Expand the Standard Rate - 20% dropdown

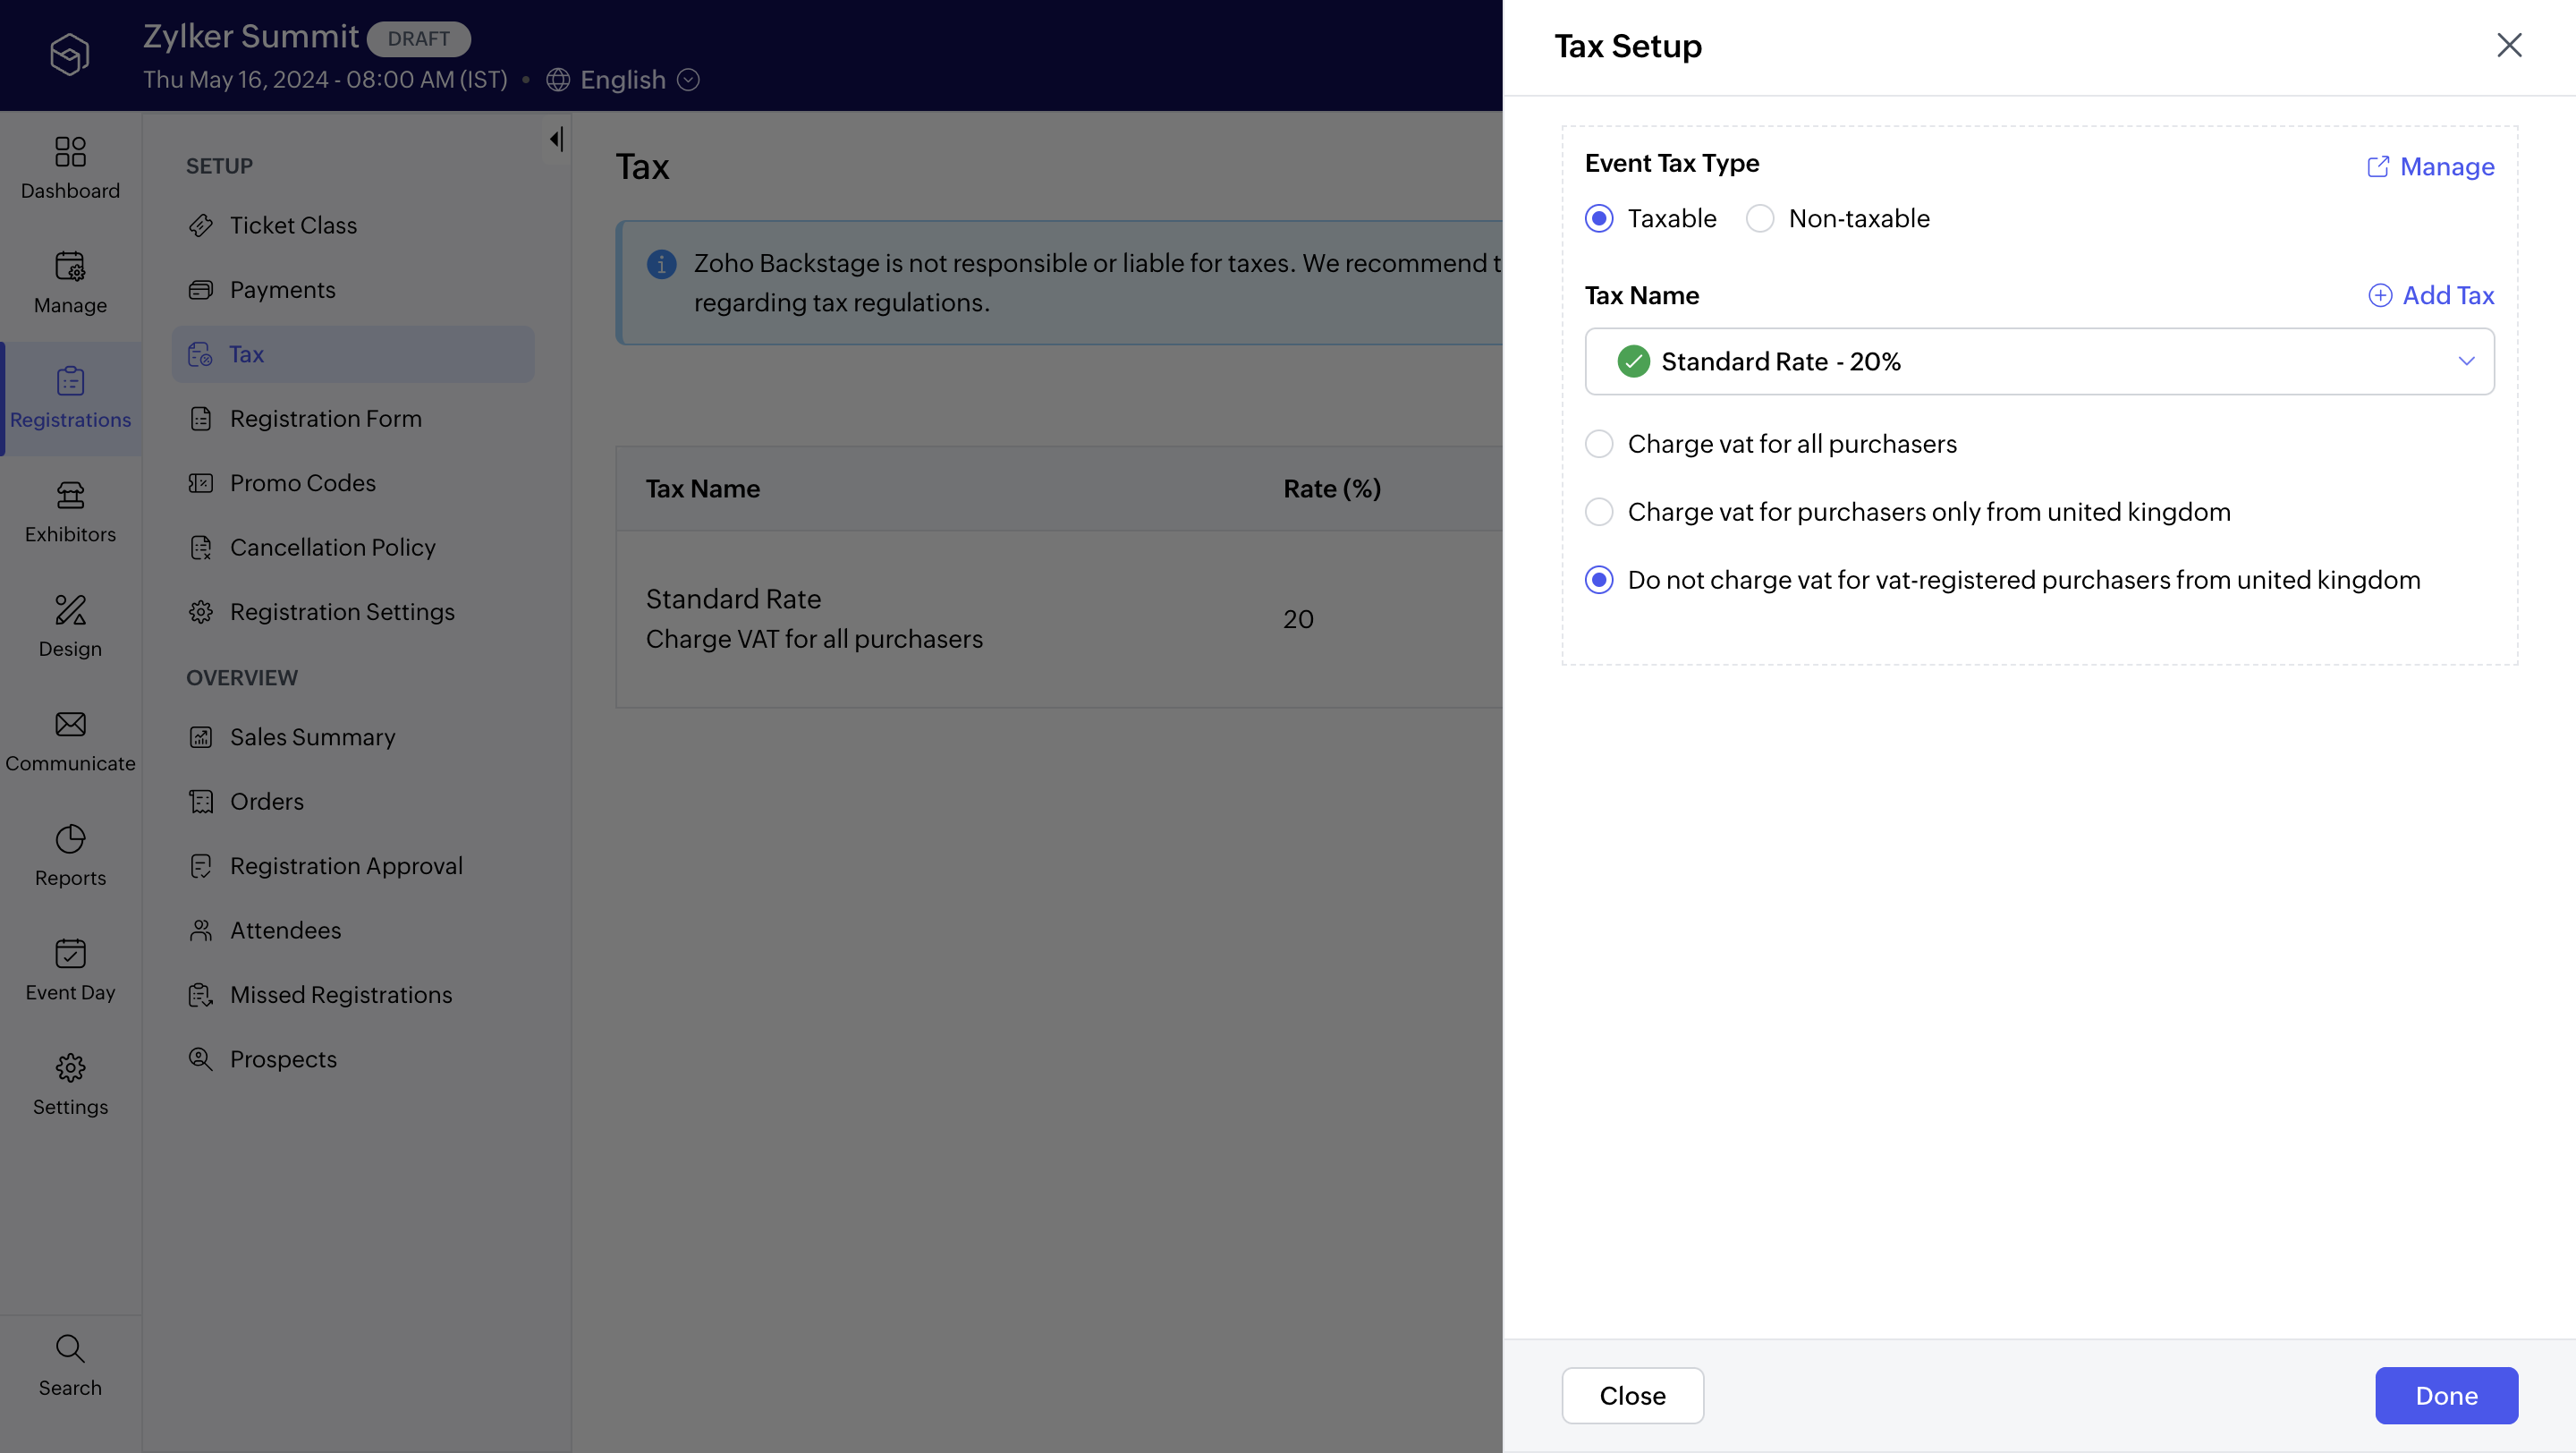[x=2466, y=361]
